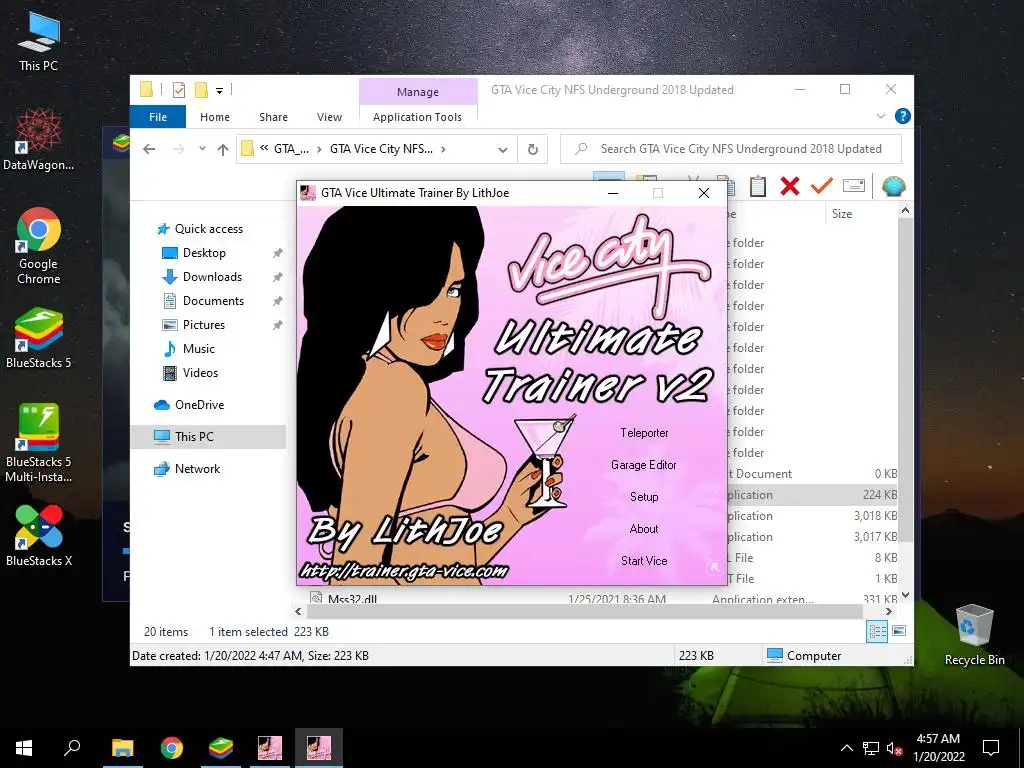The width and height of the screenshot is (1024, 768).
Task: Show hidden system tray icons
Action: click(x=846, y=748)
